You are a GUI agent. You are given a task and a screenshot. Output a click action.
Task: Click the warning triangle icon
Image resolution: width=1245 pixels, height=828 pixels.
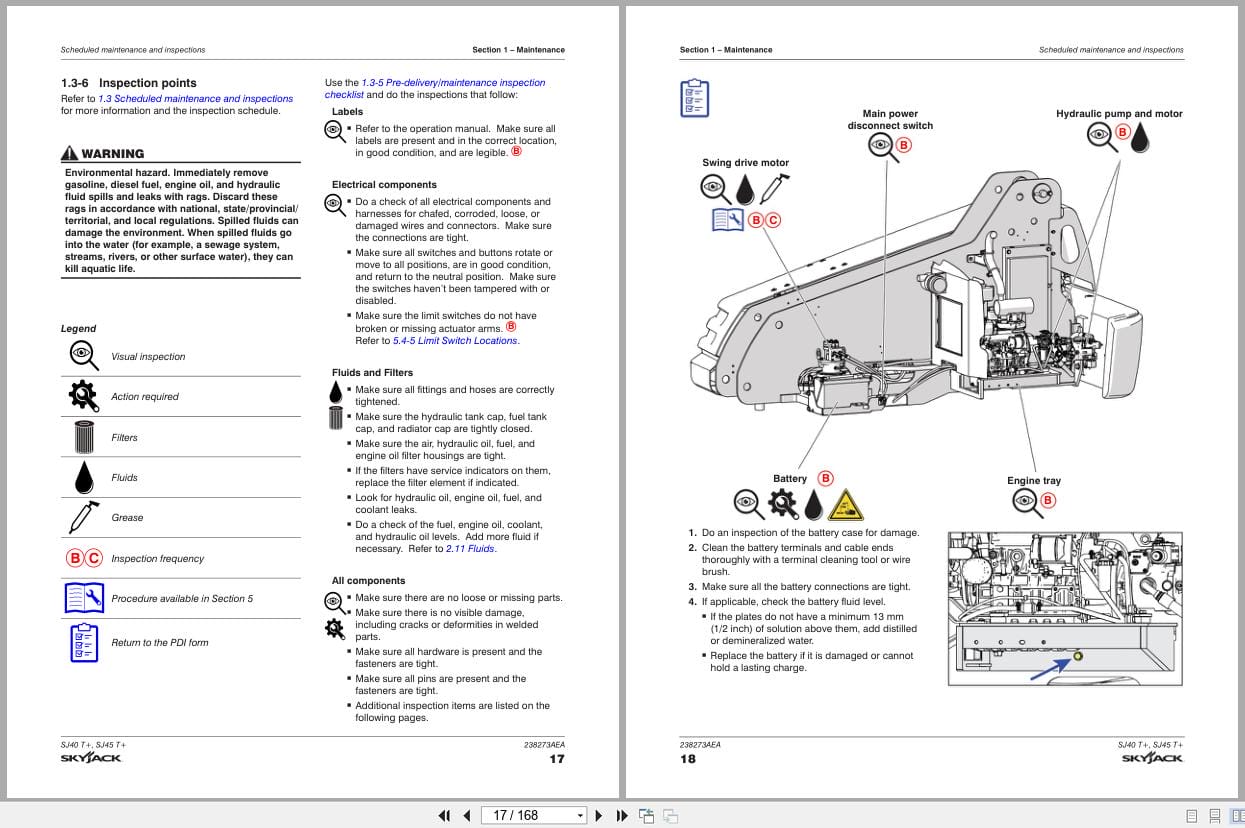coord(69,153)
